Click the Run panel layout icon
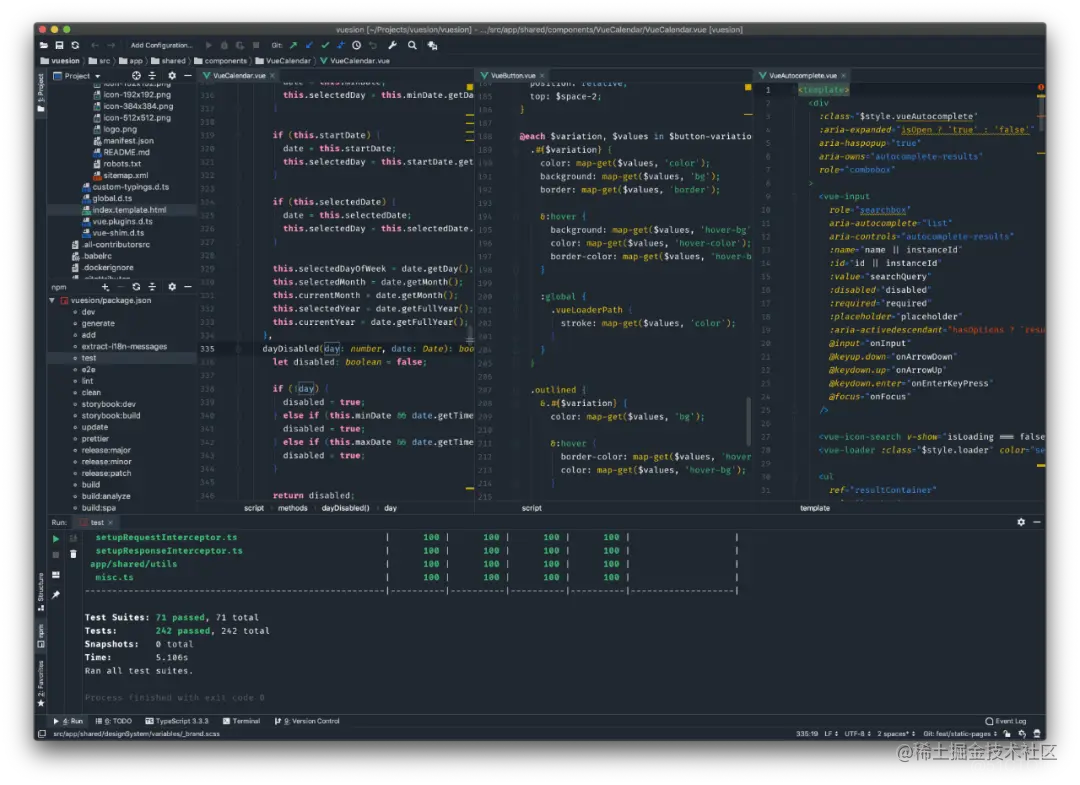The width and height of the screenshot is (1080, 785). click(56, 574)
